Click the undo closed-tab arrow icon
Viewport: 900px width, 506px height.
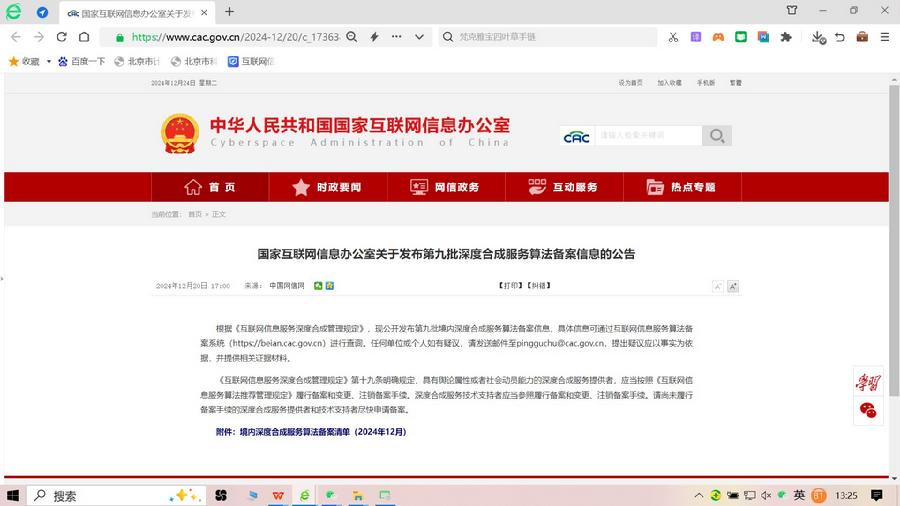[x=840, y=37]
